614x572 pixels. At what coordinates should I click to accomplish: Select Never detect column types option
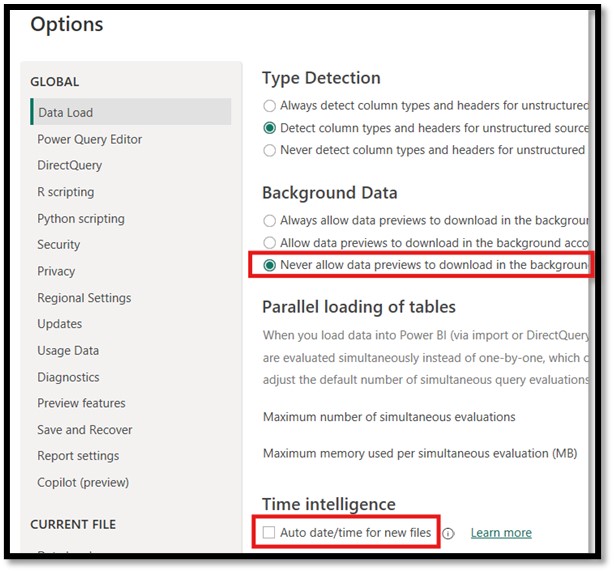pyautogui.click(x=269, y=150)
